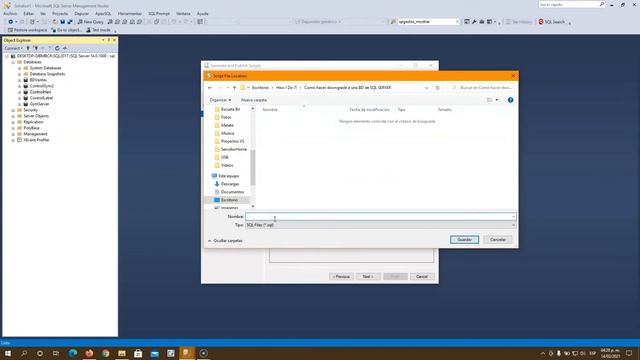Click the up one level arrow
This screenshot has width=640, height=360.
tap(234, 88)
